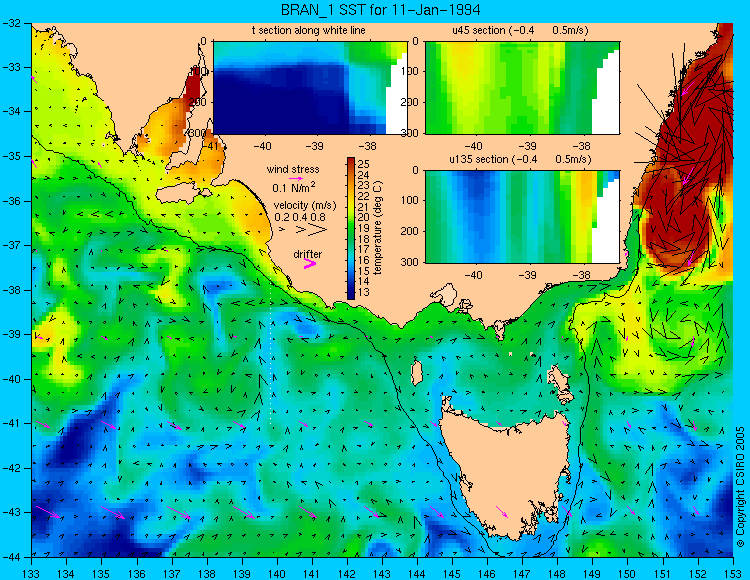The width and height of the screenshot is (750, 580).
Task: Click the "u45 section (-0.4 0.5m/s)" label
Action: [520, 31]
